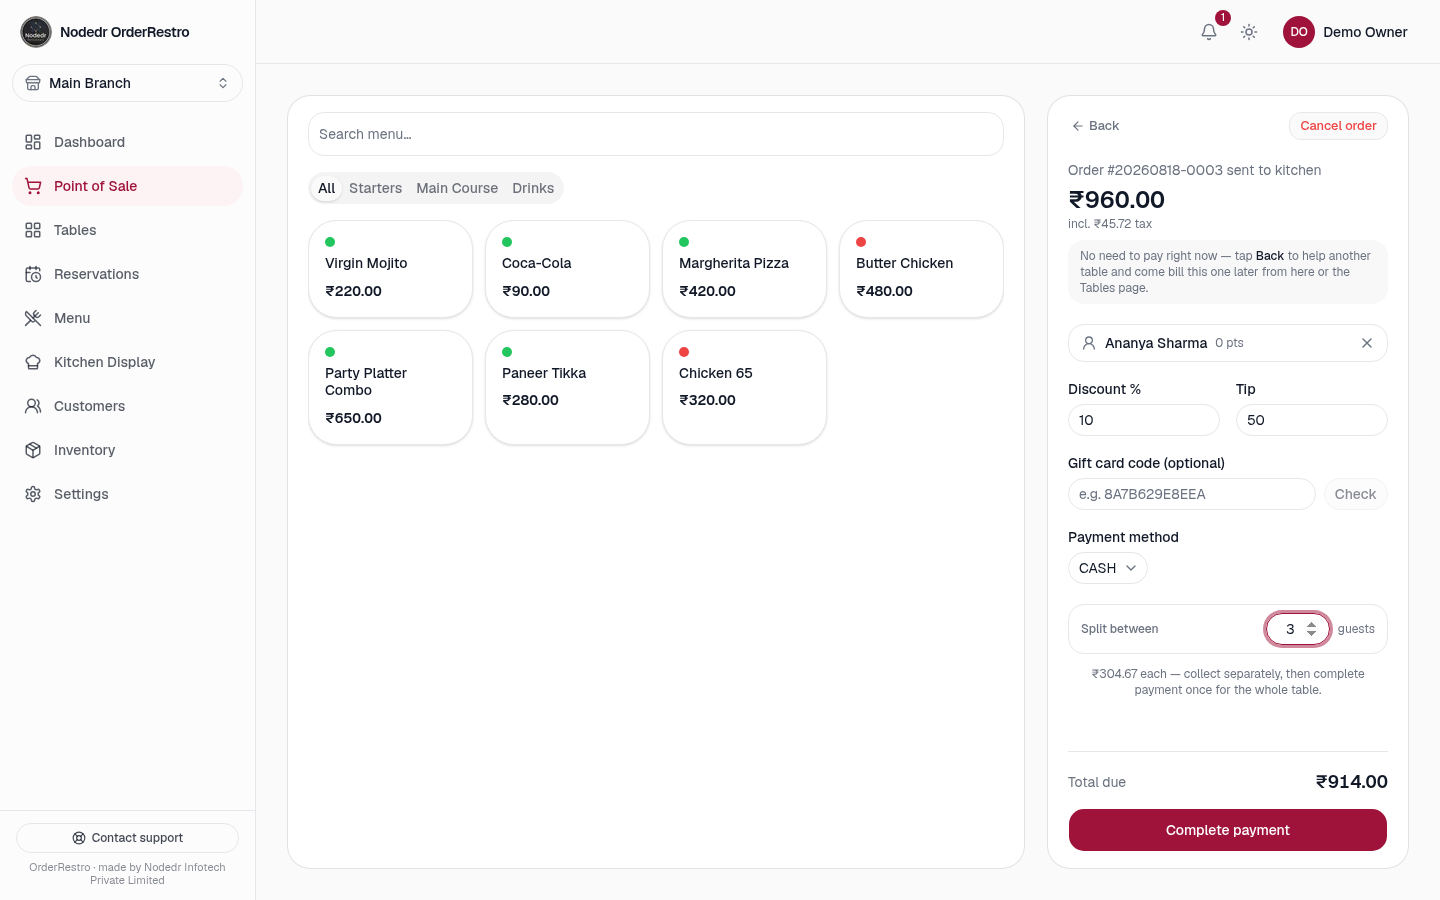The image size is (1440, 900).
Task: Open the Tables page
Action: (127, 230)
